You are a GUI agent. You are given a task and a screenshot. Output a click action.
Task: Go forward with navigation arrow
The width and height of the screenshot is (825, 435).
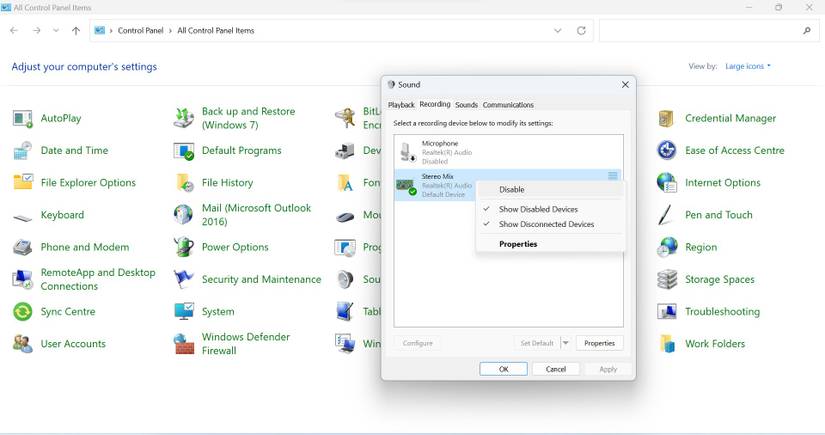36,31
